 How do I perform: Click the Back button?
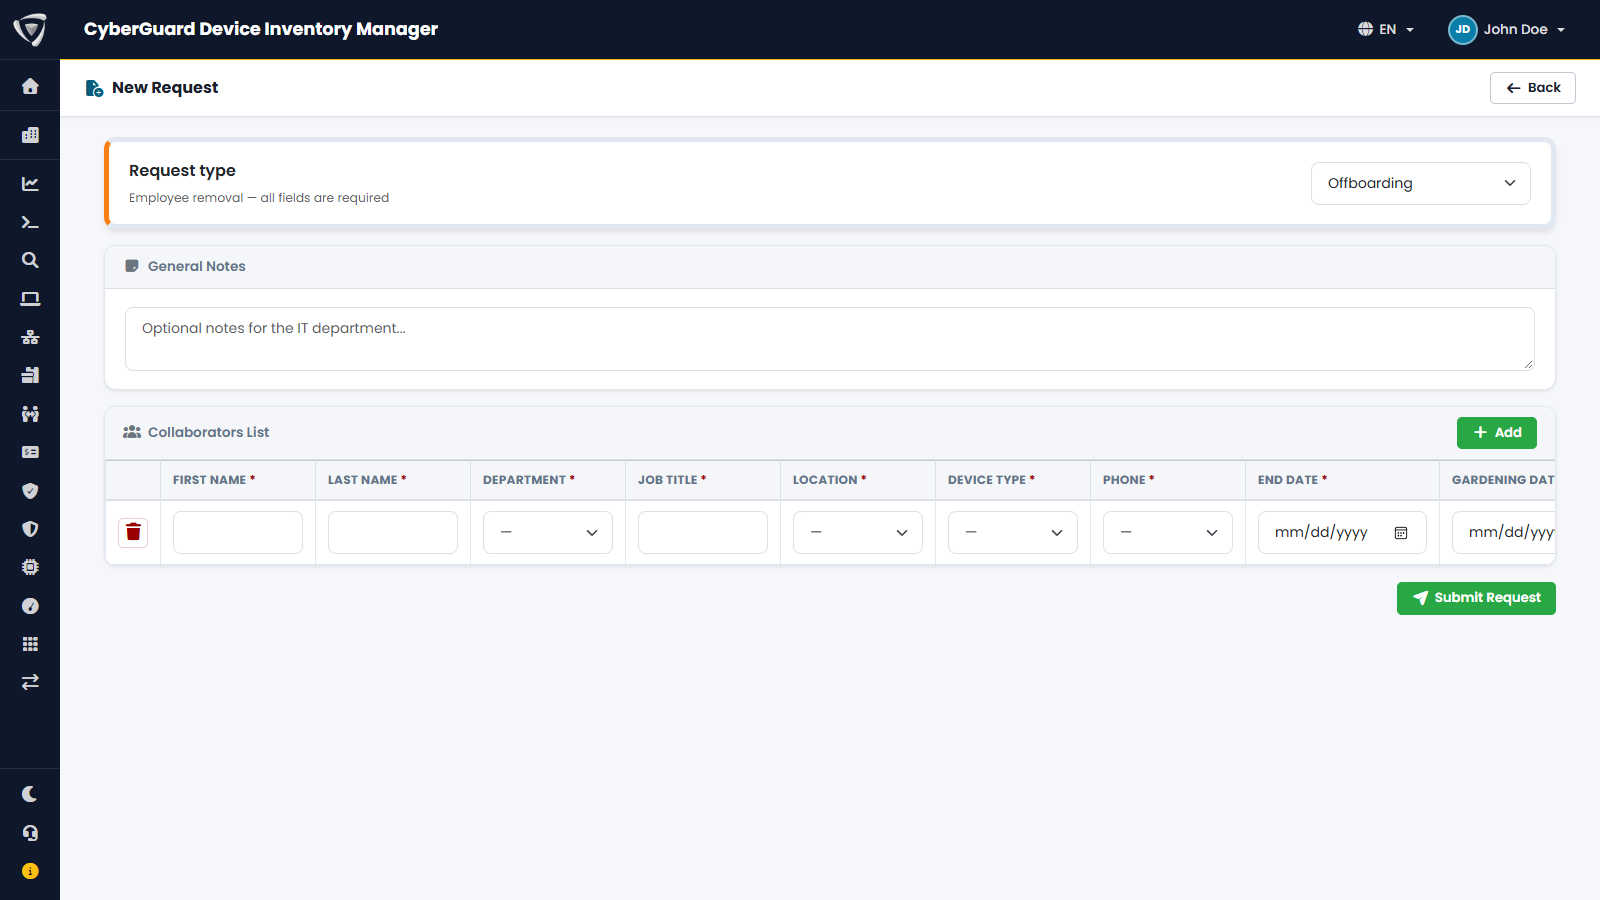point(1533,88)
